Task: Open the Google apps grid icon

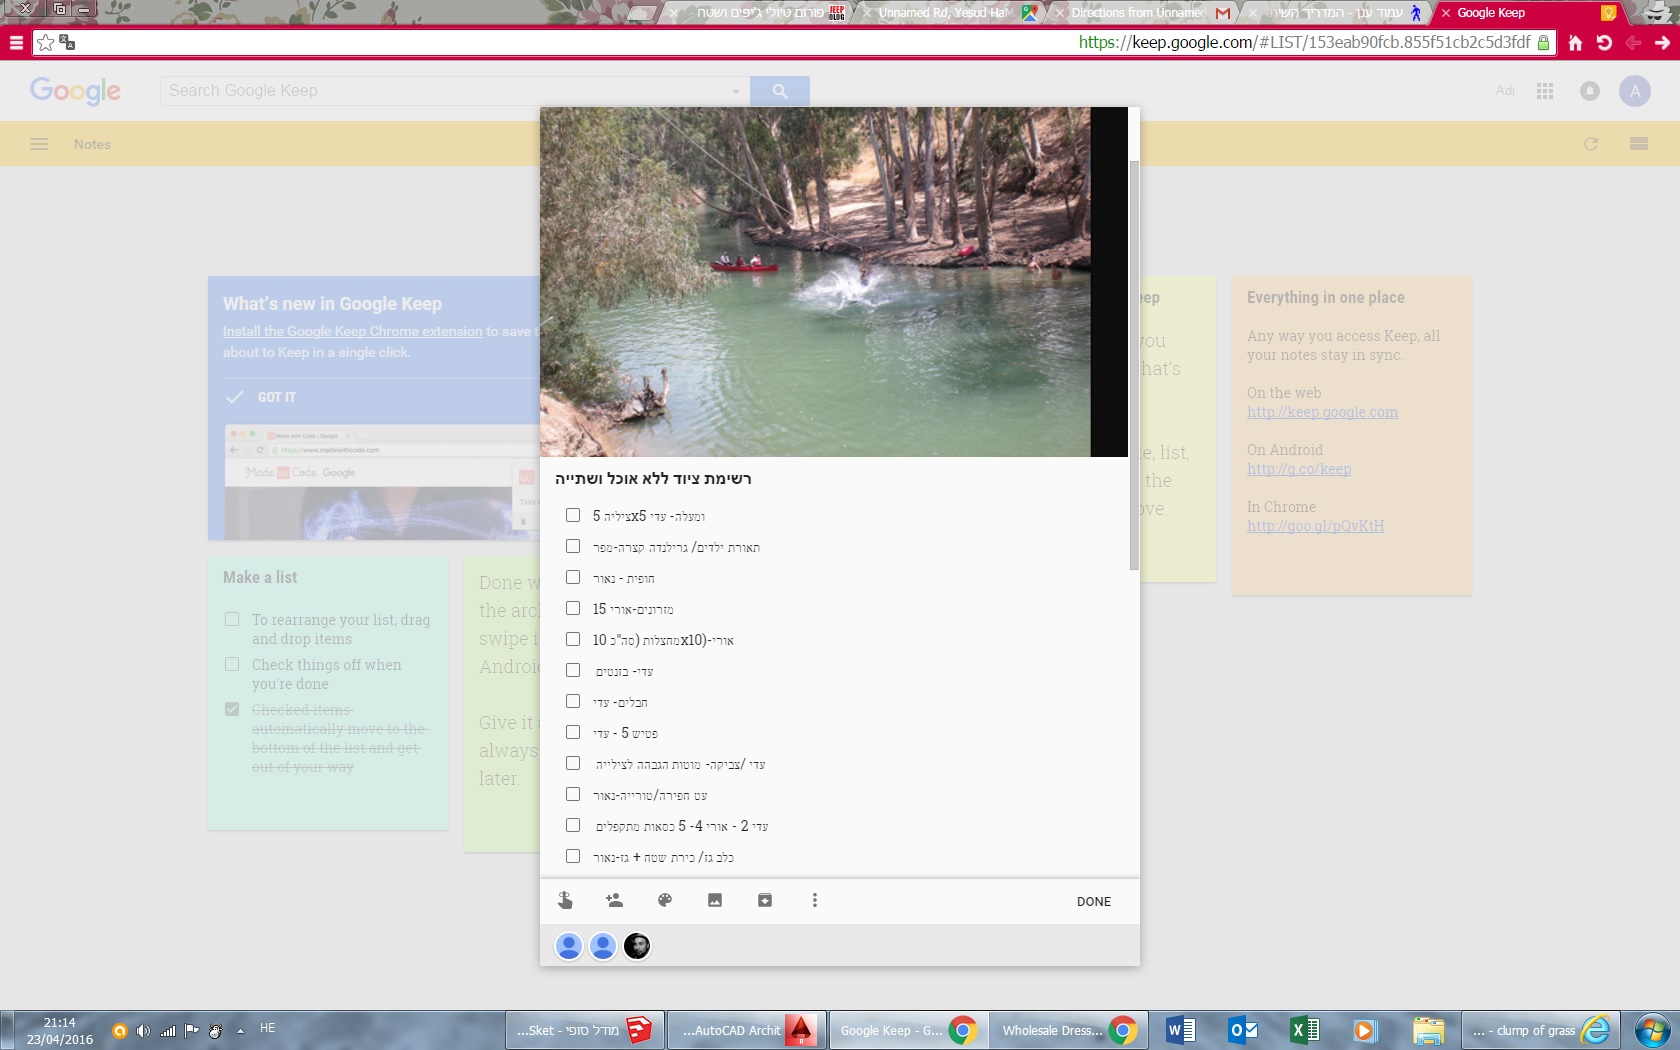Action: [x=1545, y=91]
